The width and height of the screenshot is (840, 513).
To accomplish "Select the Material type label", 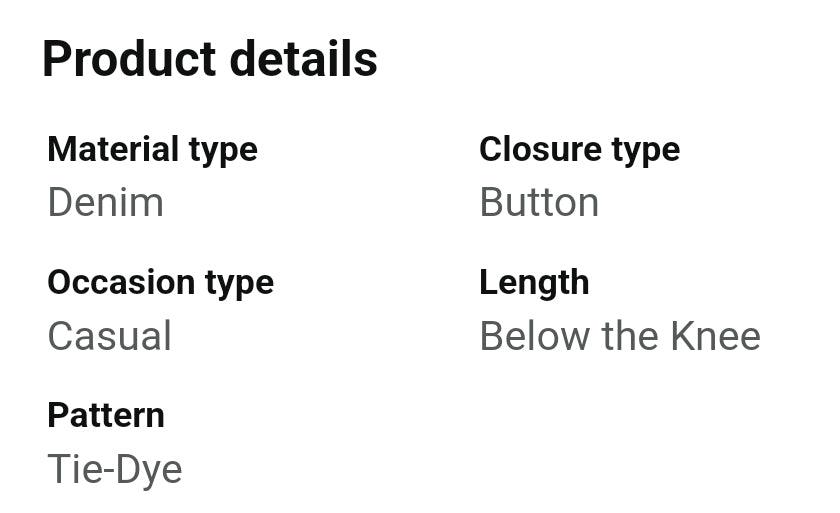I will (x=152, y=150).
